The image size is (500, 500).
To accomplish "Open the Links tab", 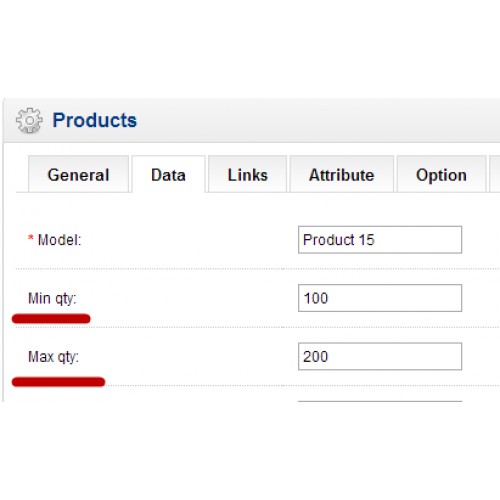I will tap(247, 174).
